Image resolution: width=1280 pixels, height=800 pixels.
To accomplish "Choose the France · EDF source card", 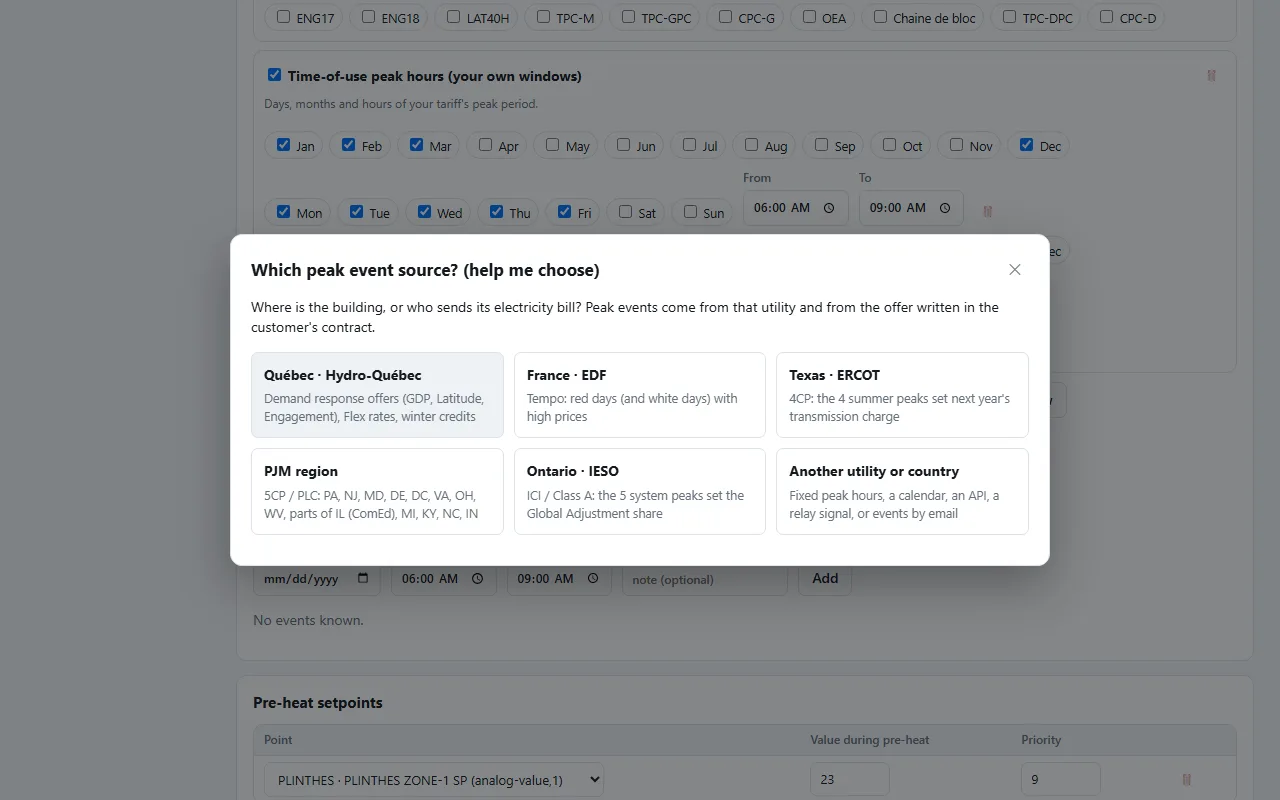I will [640, 395].
